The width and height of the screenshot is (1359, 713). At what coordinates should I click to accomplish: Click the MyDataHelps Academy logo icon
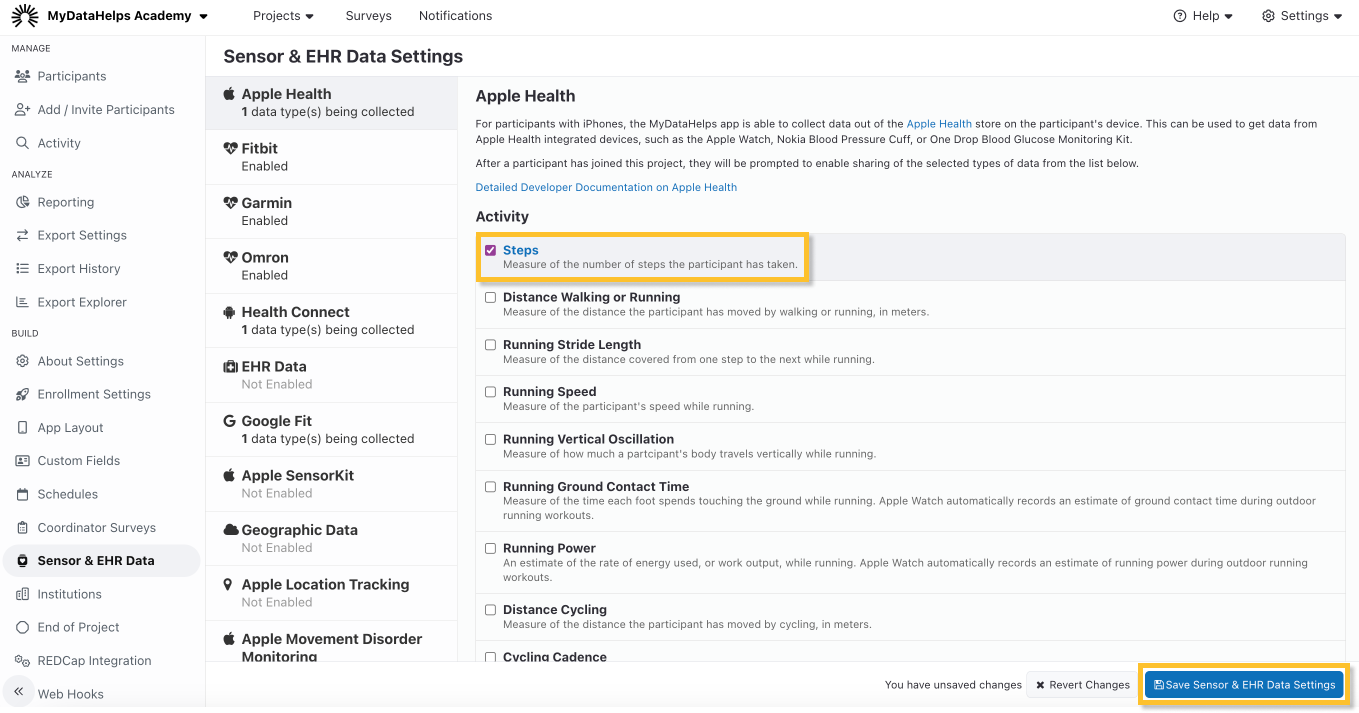(25, 16)
